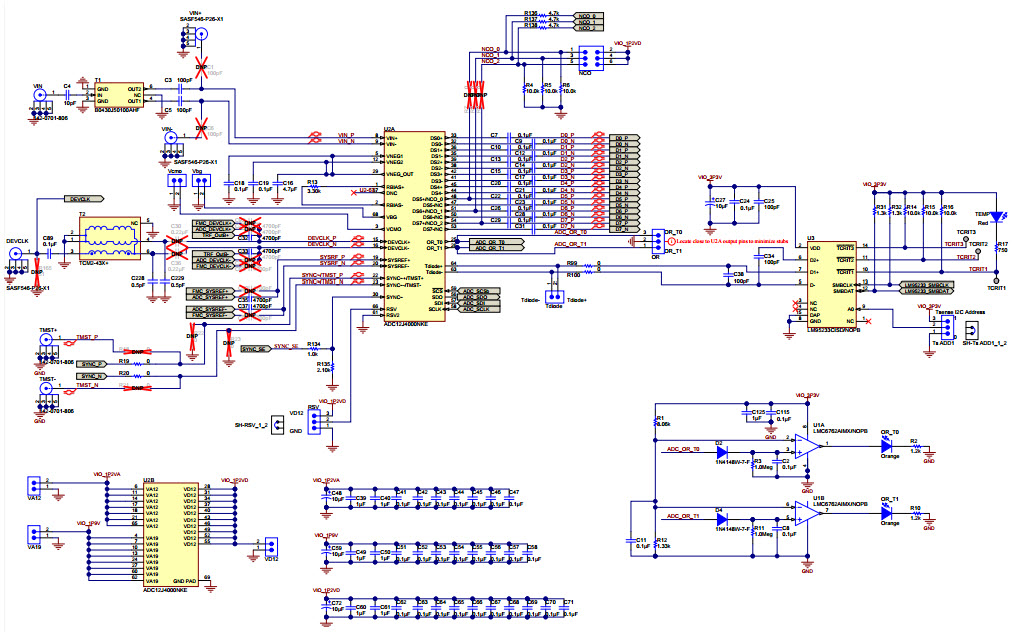Click the note about minimizing stubs near U2A
Screen dimensions: 1014x635
(x=732, y=241)
